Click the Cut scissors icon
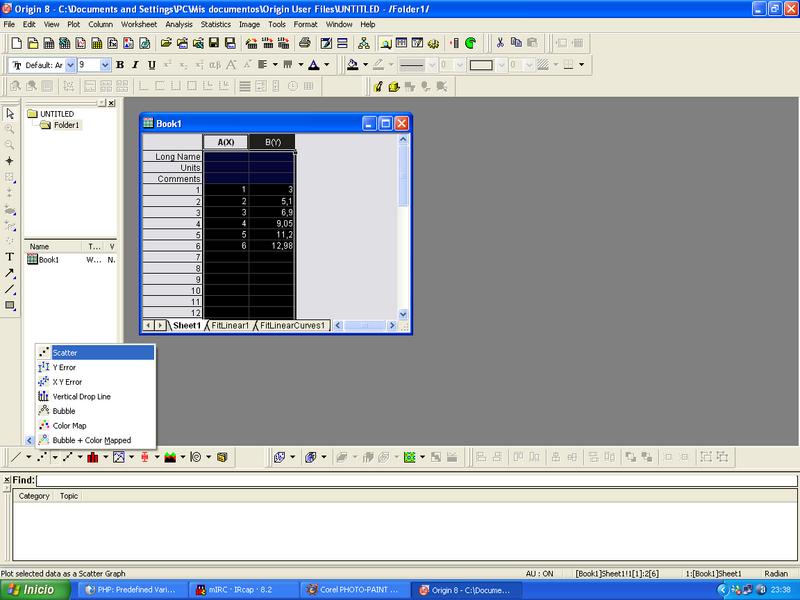Viewport: 800px width, 600px height. [499, 43]
